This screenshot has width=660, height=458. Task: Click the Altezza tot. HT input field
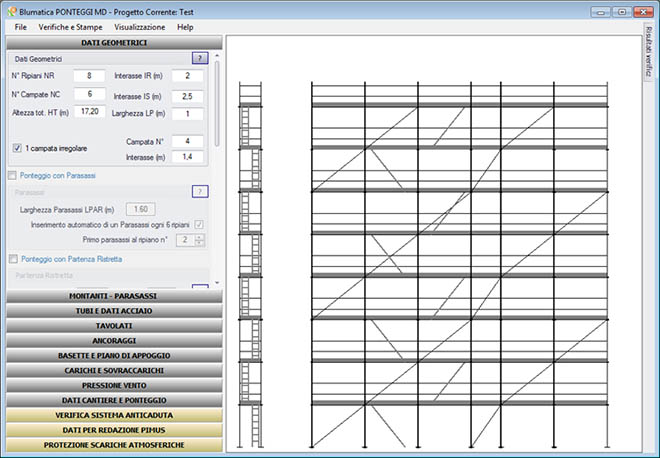pos(88,112)
